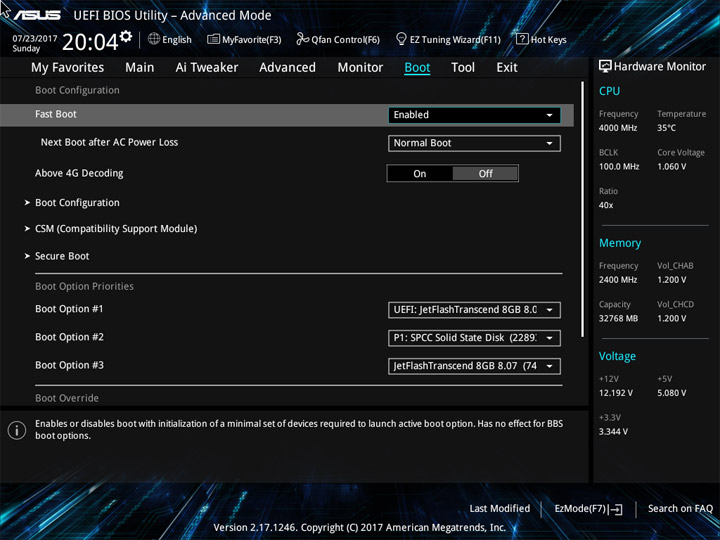Click the clock settings gear icon

pyautogui.click(x=126, y=36)
